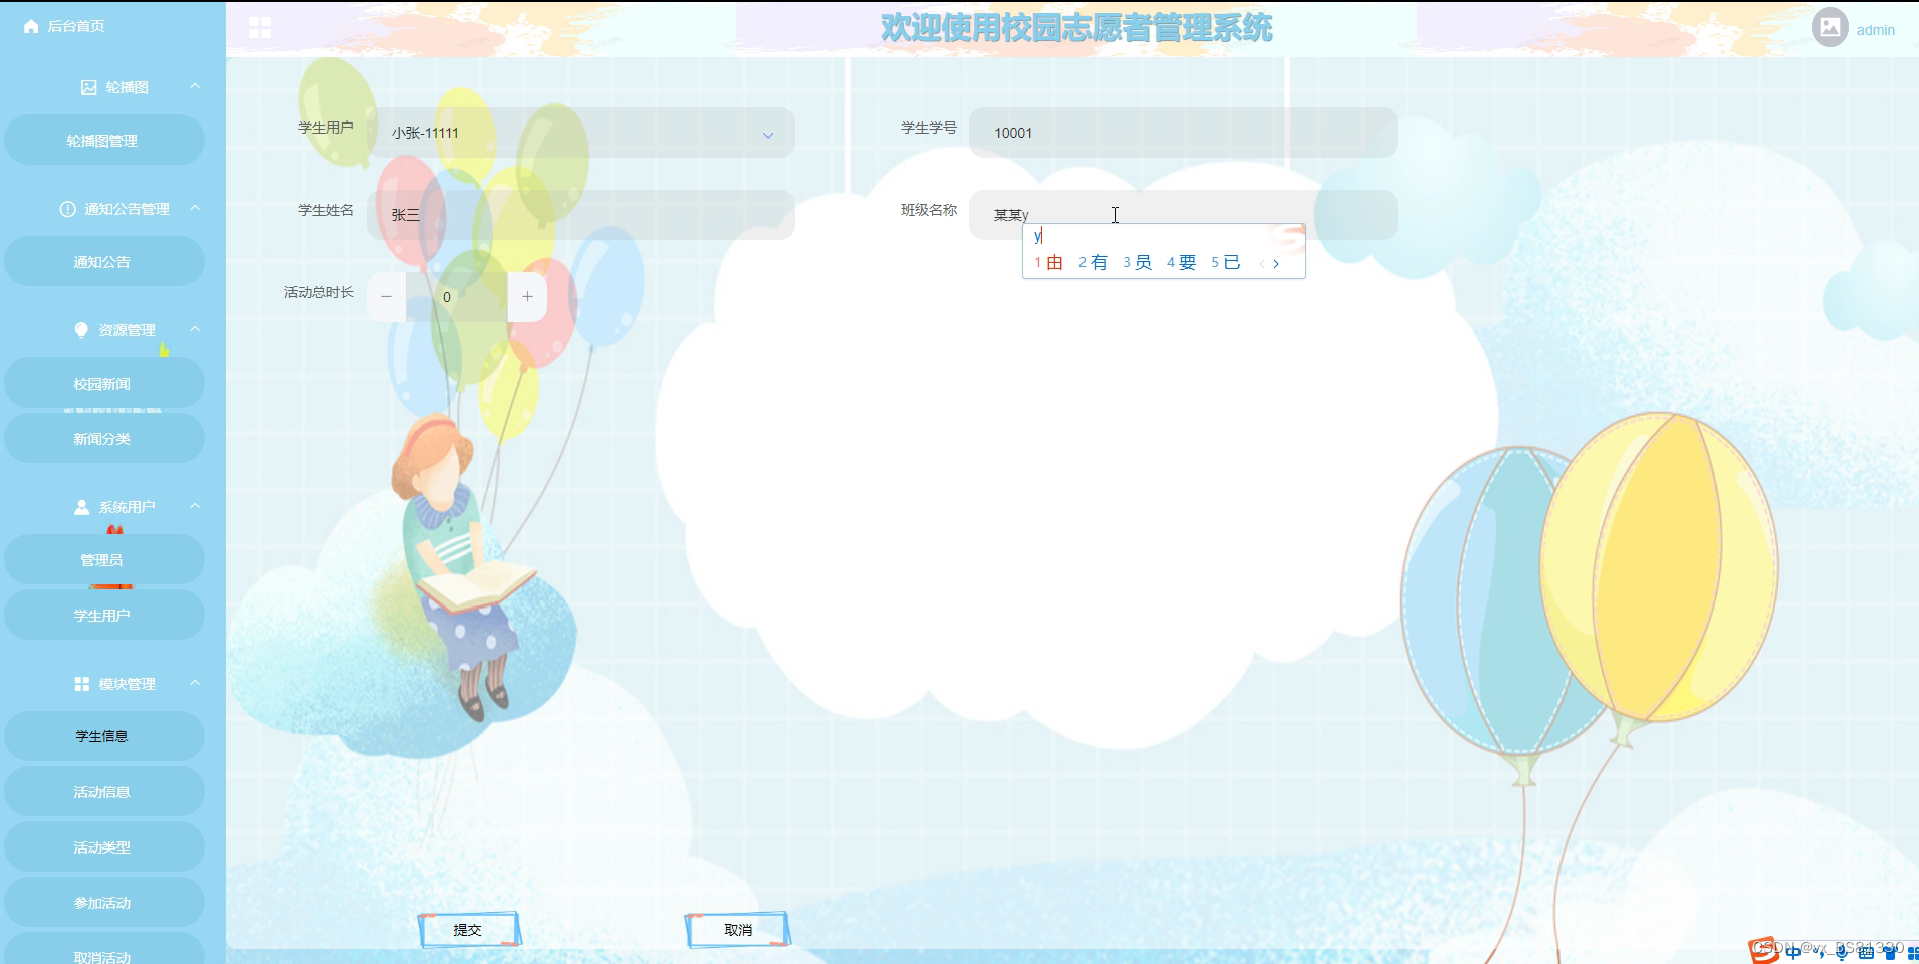Viewport: 1919px width, 964px height.
Task: Click the 通知公告管理 info icon
Action: click(x=67, y=209)
